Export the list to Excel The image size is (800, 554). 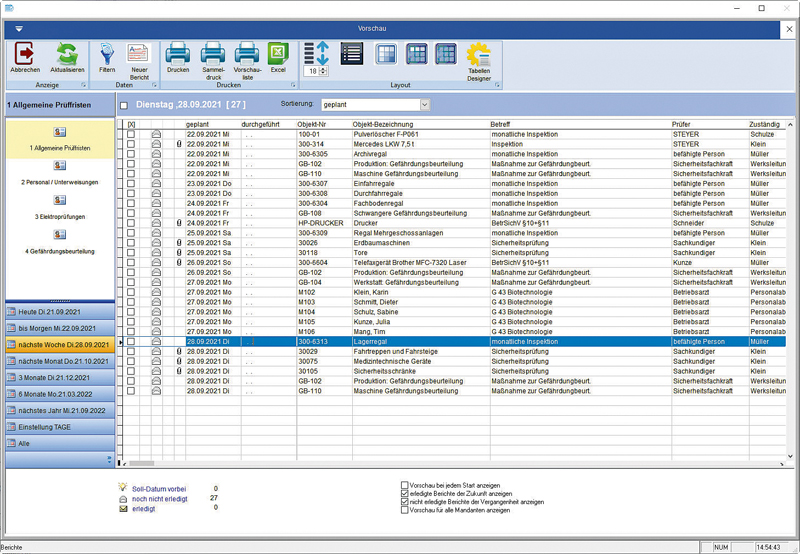point(277,54)
